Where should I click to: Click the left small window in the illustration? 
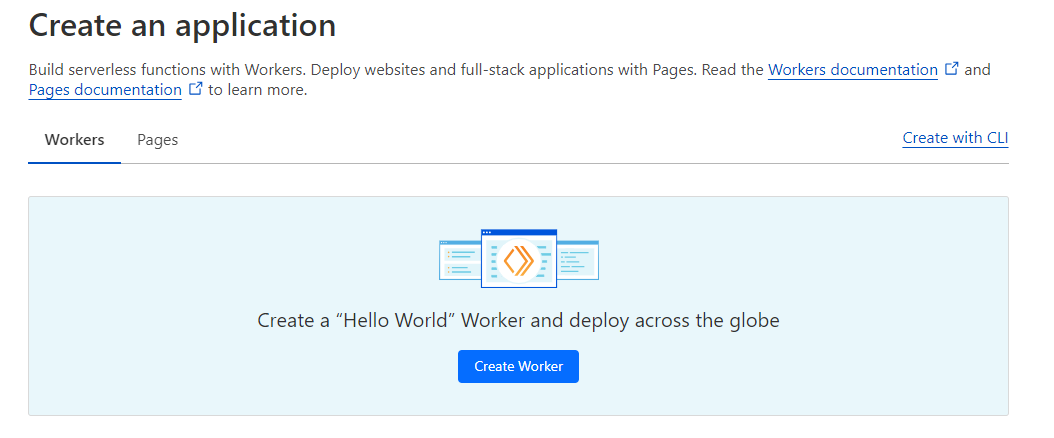click(459, 260)
